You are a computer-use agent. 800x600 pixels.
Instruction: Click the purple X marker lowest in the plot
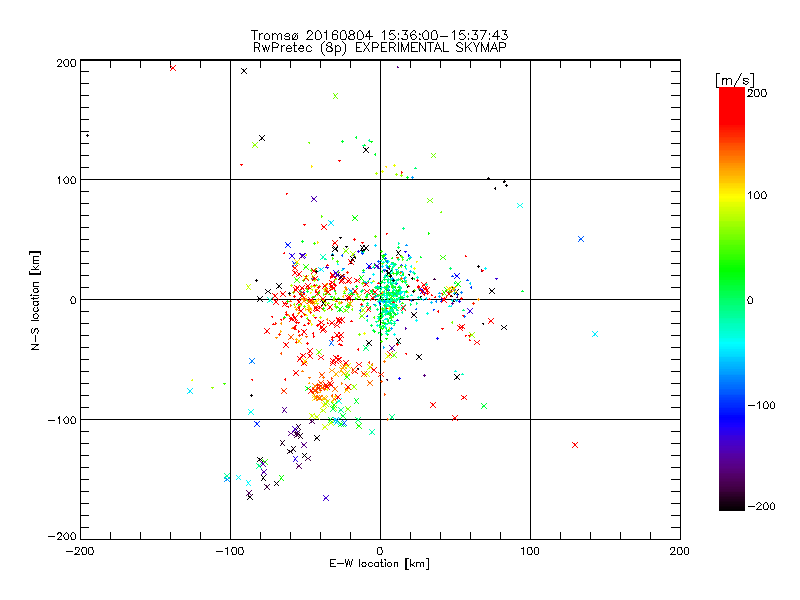pos(326,498)
